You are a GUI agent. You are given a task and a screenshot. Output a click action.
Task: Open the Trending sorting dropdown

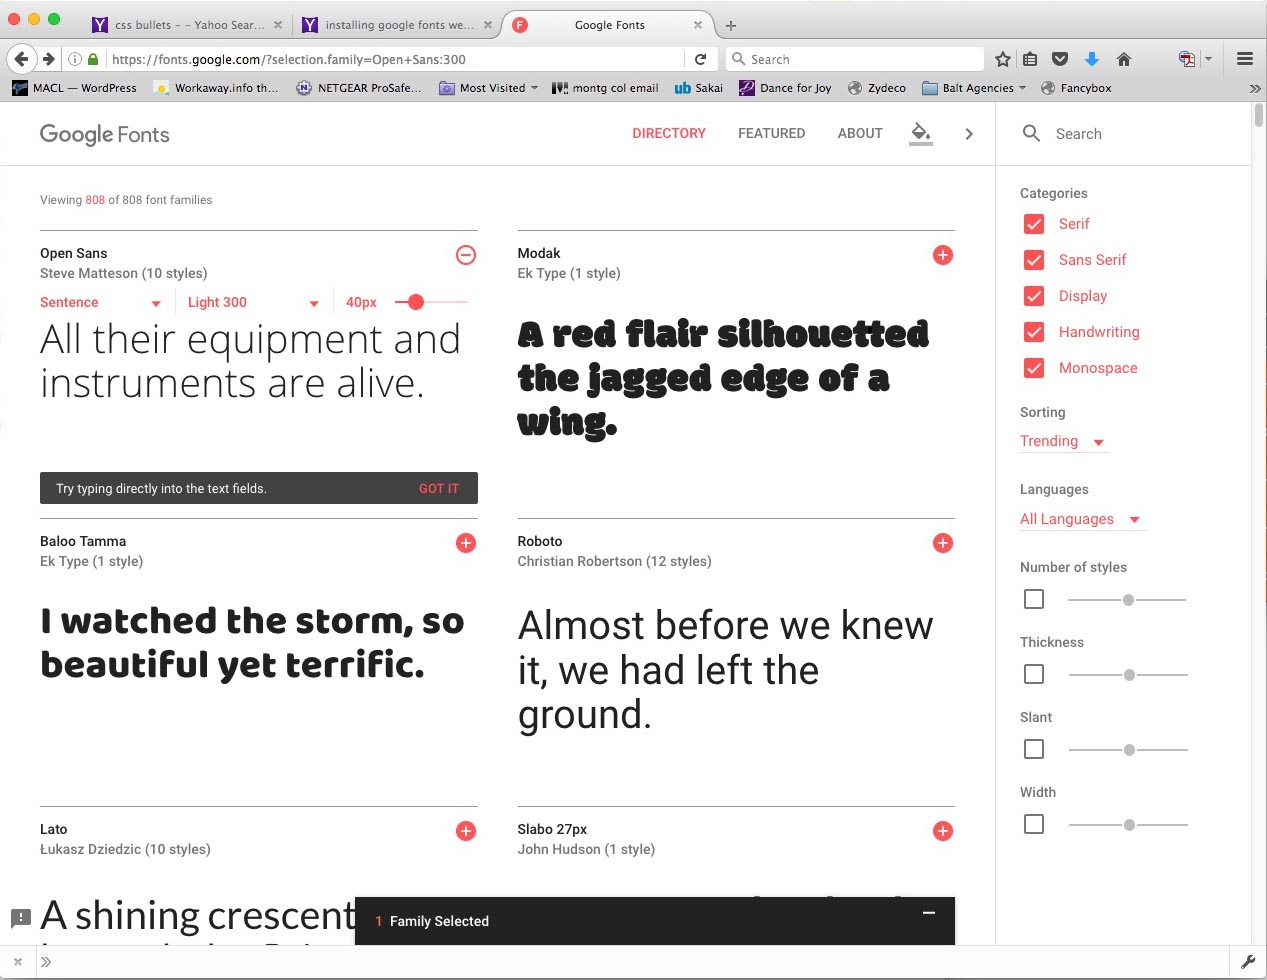(1063, 441)
